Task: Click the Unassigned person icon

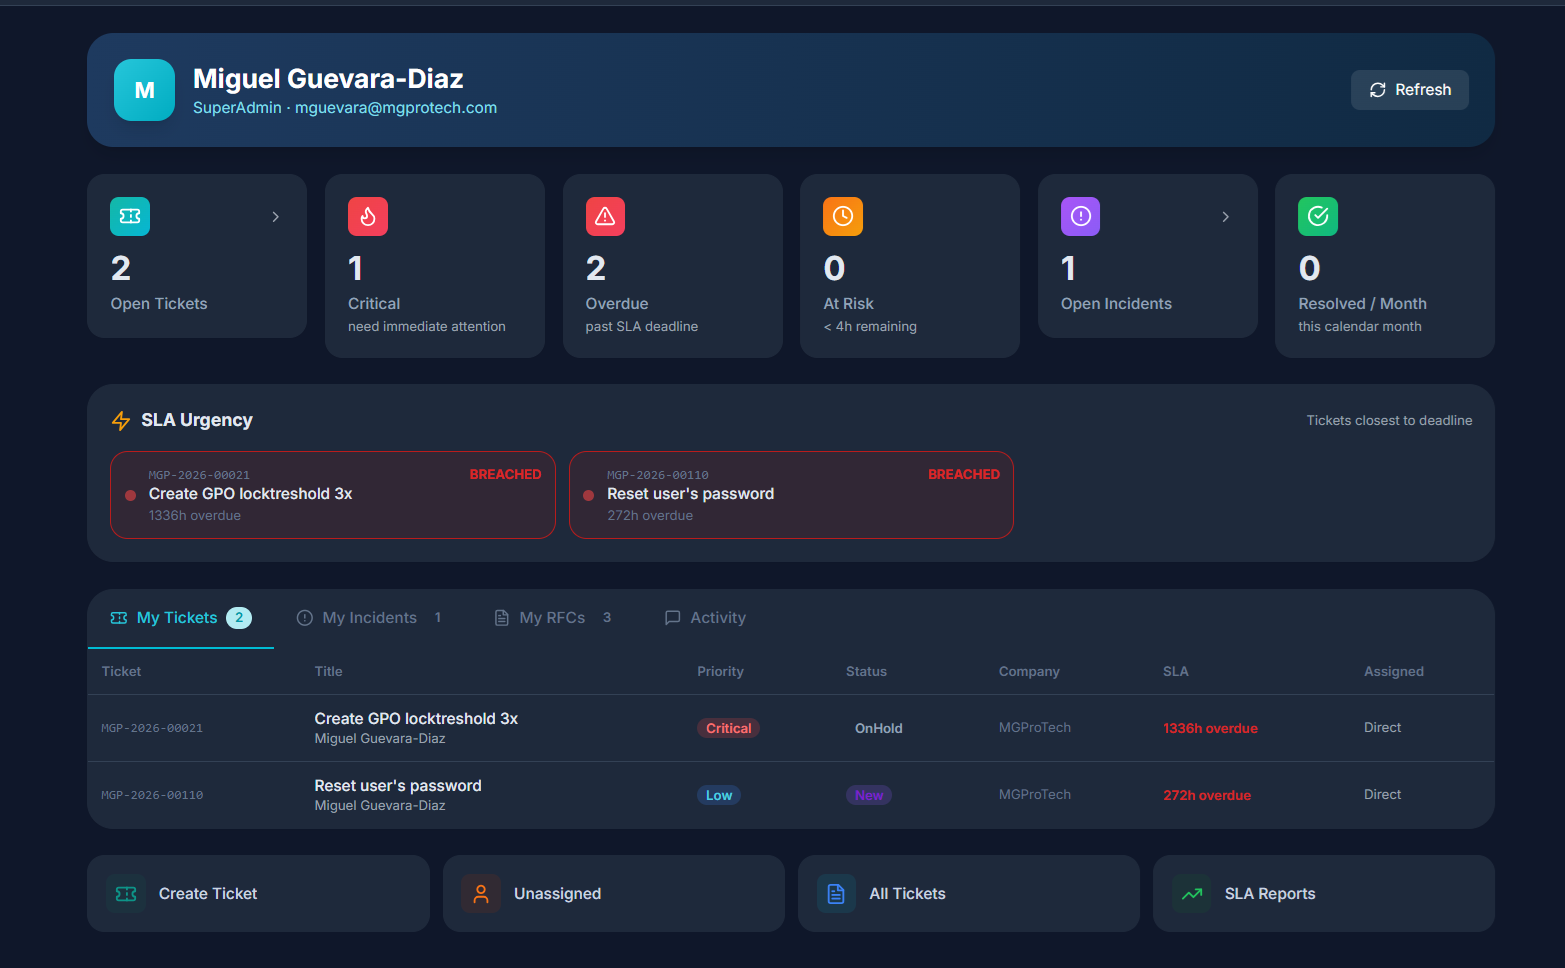Action: [x=481, y=894]
